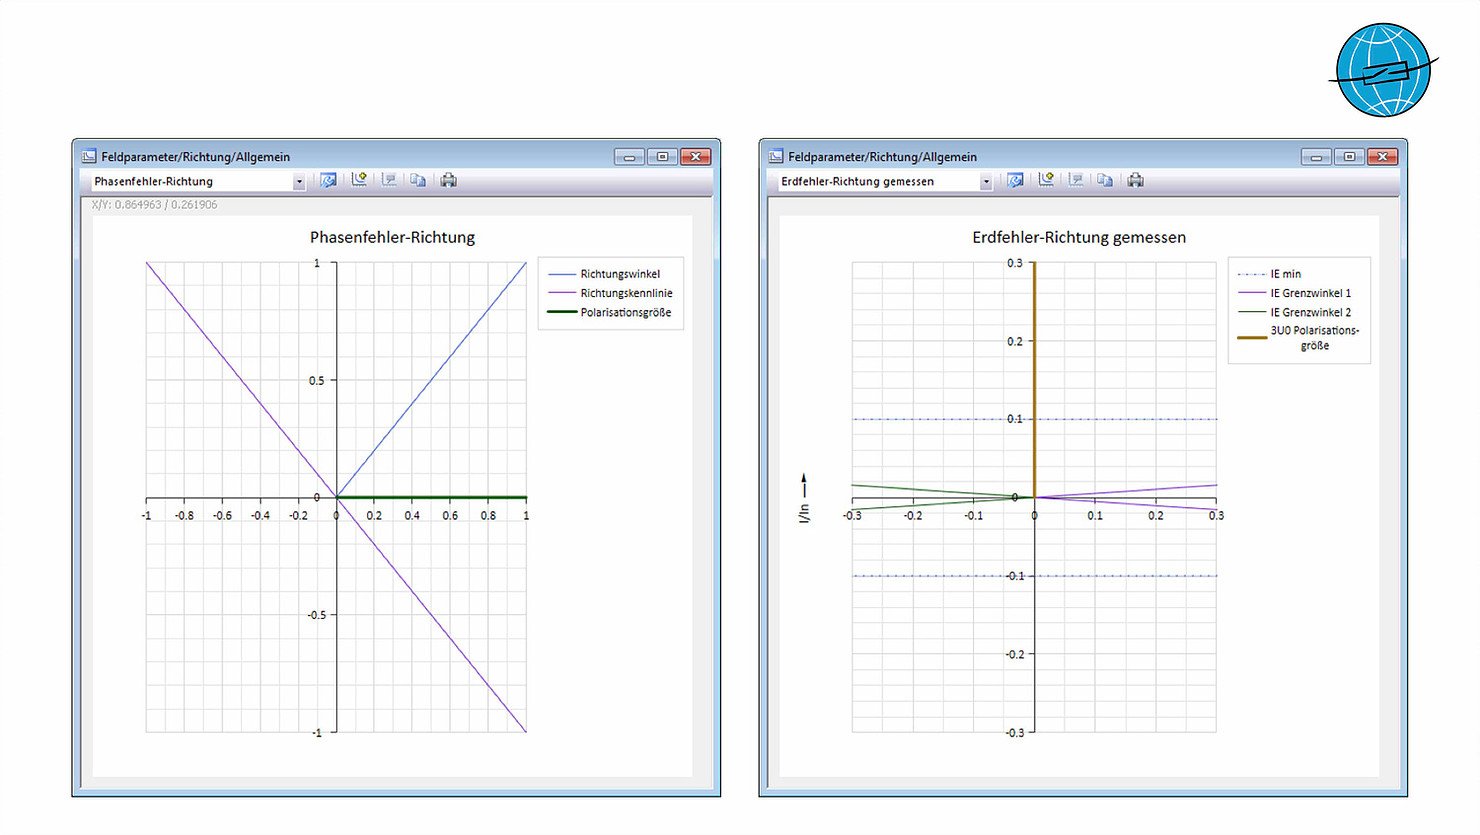Minimize the left Feldparameter window
Screen dimensions: 1480x835
pyautogui.click(x=629, y=157)
